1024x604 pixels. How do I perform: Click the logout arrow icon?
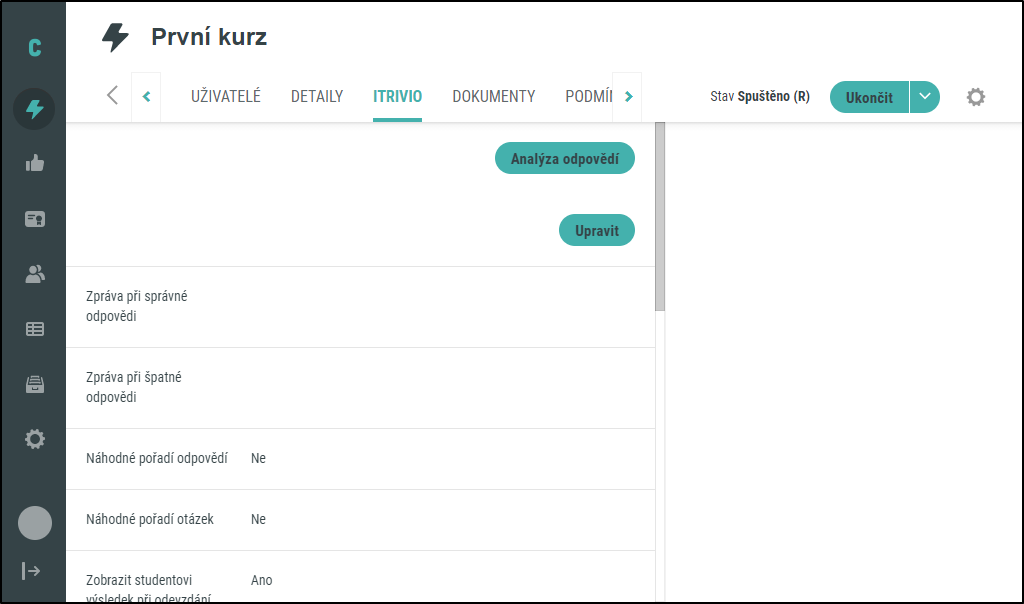click(x=32, y=570)
